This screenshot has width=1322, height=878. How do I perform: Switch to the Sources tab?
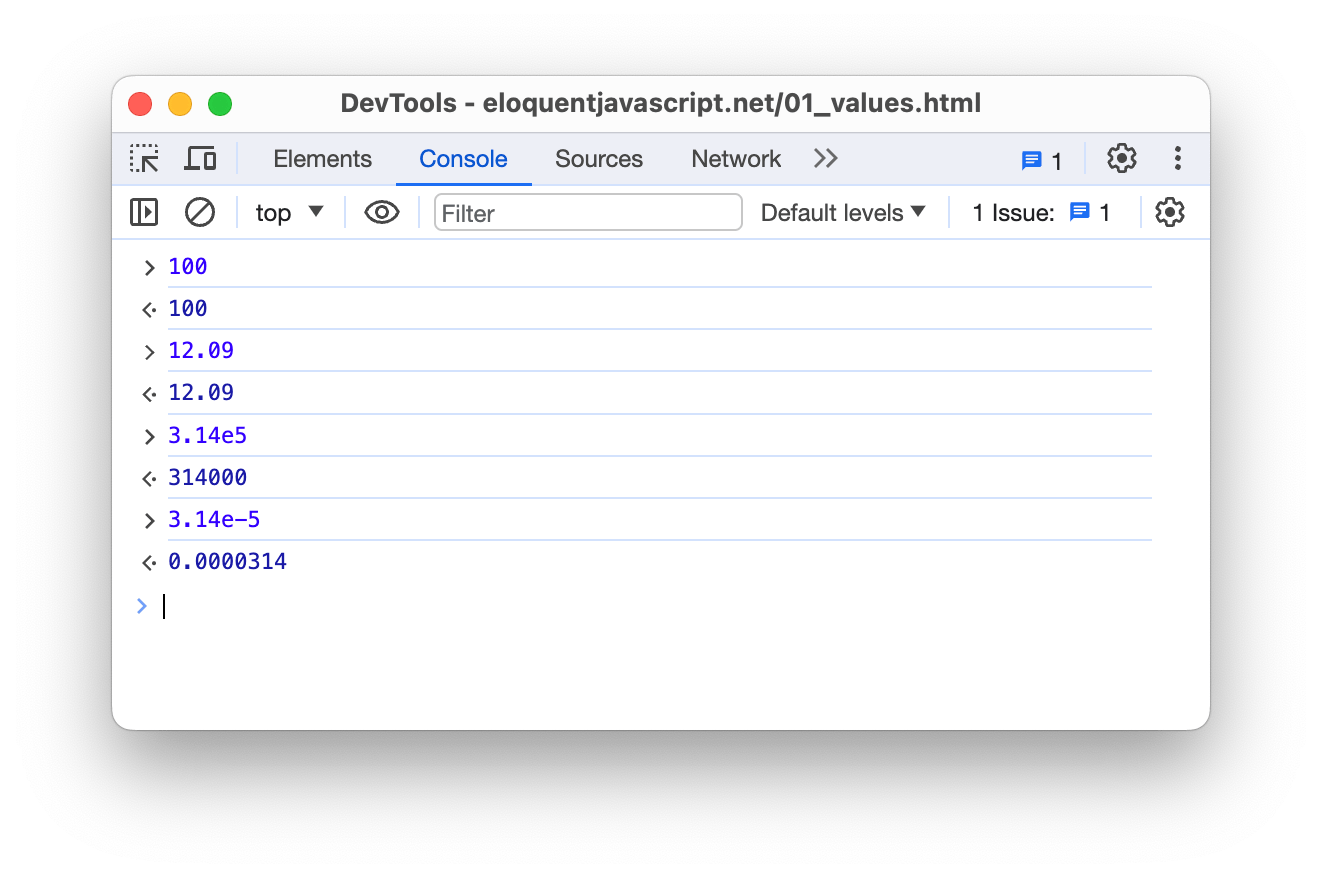point(599,159)
